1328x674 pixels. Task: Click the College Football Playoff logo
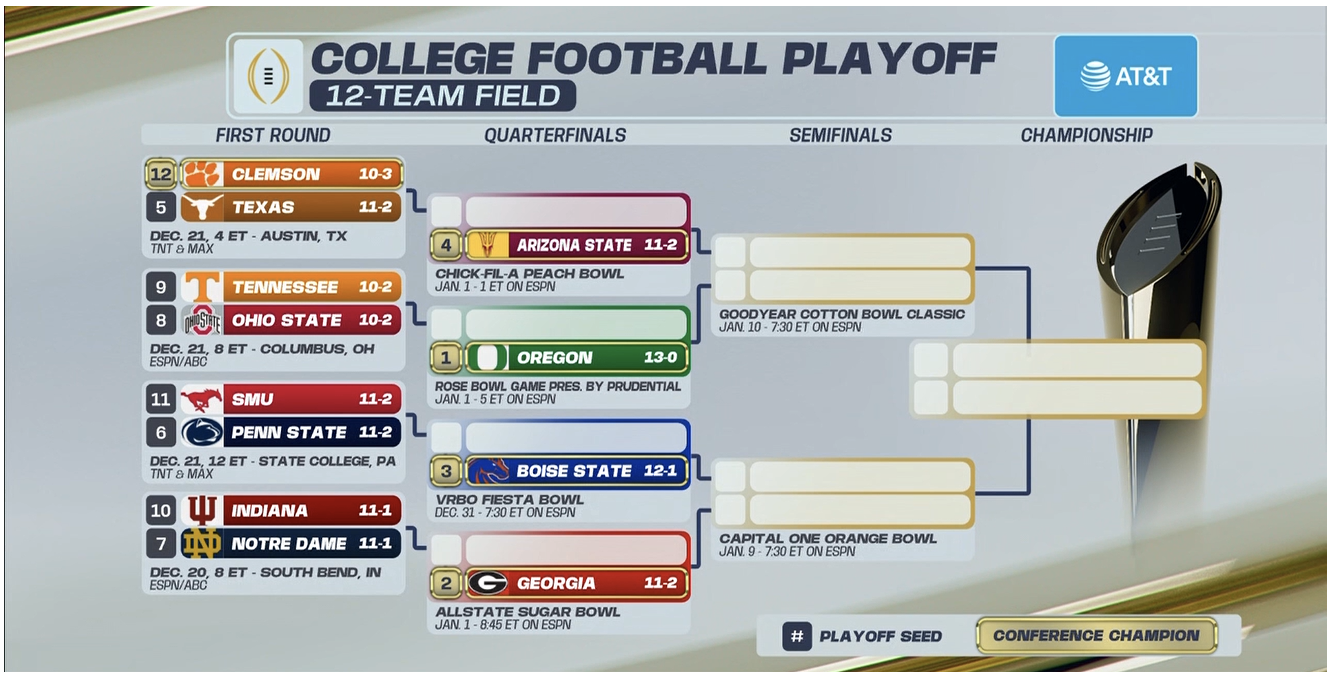[267, 76]
